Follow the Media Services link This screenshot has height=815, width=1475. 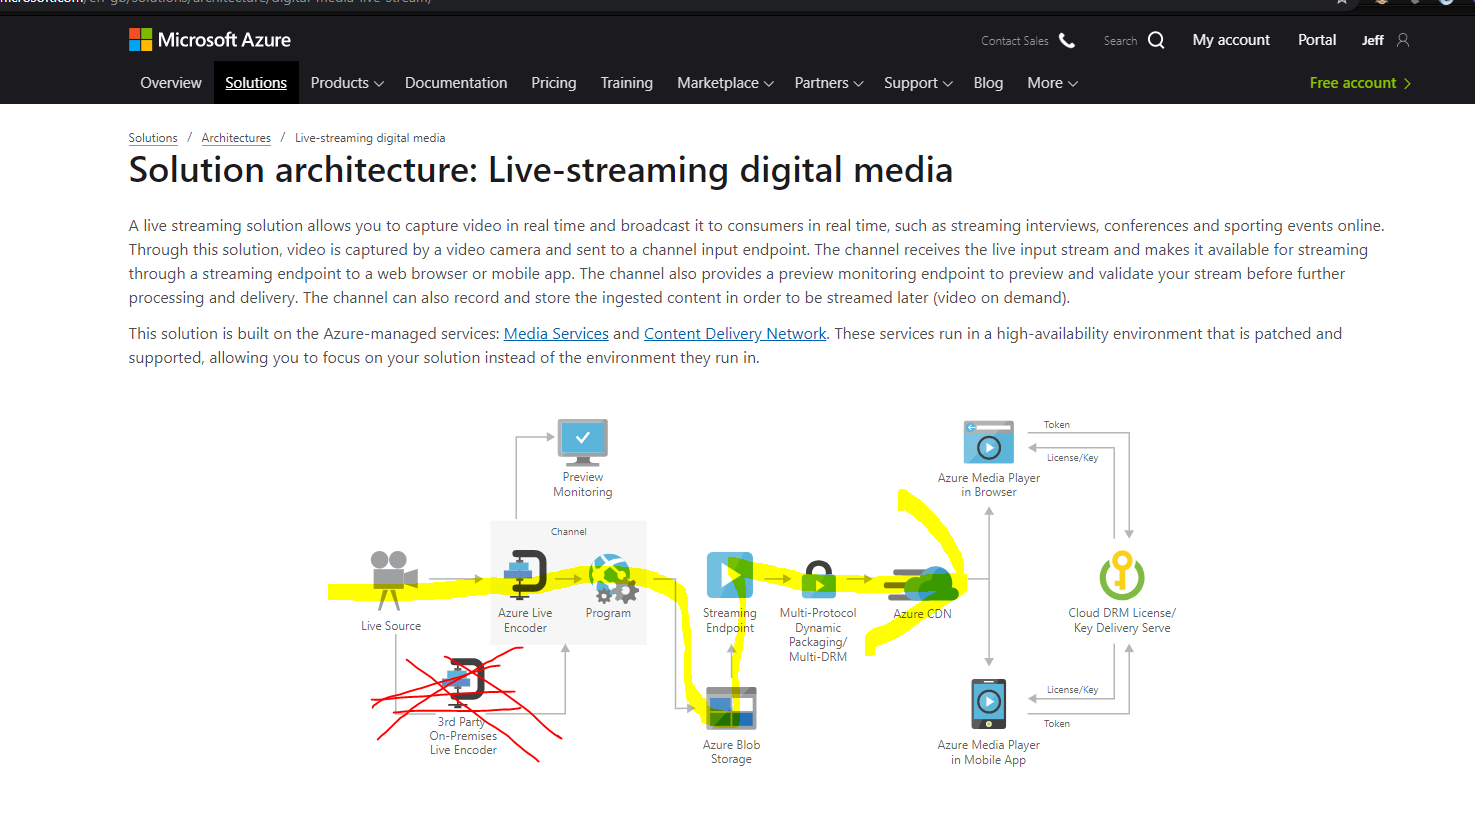point(556,334)
